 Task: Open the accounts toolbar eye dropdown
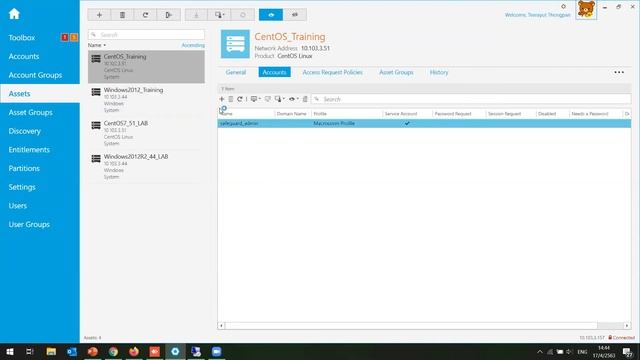click(x=293, y=99)
